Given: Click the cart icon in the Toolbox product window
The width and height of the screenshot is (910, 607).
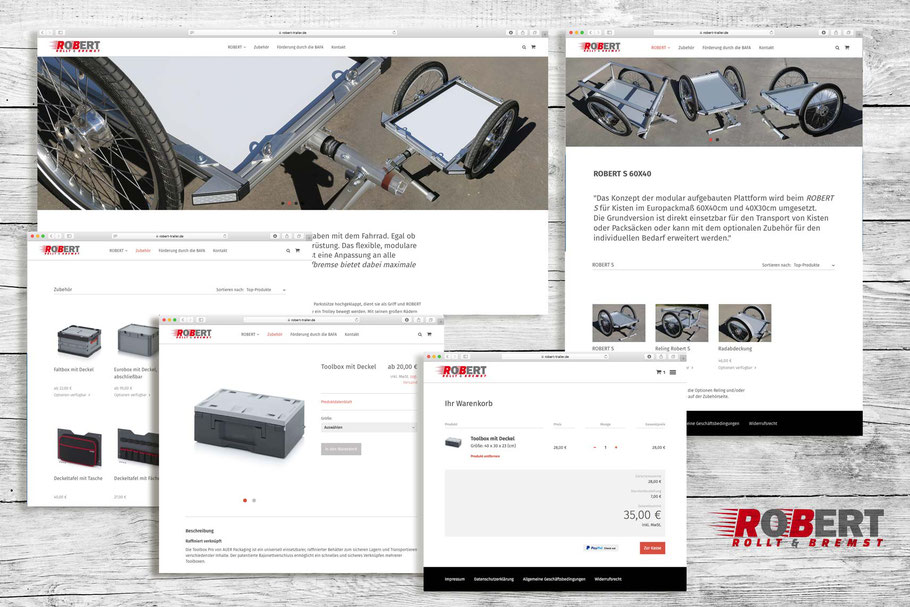Looking at the screenshot, I should 429,334.
